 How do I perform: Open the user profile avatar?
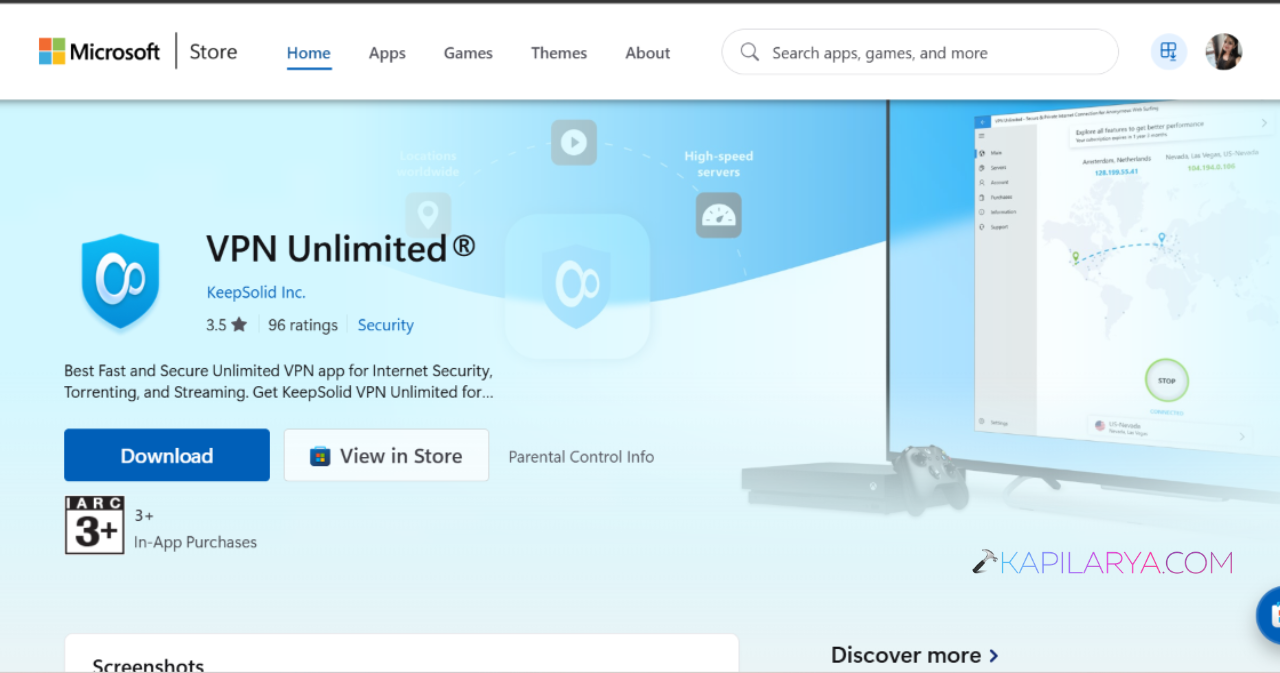(x=1224, y=52)
